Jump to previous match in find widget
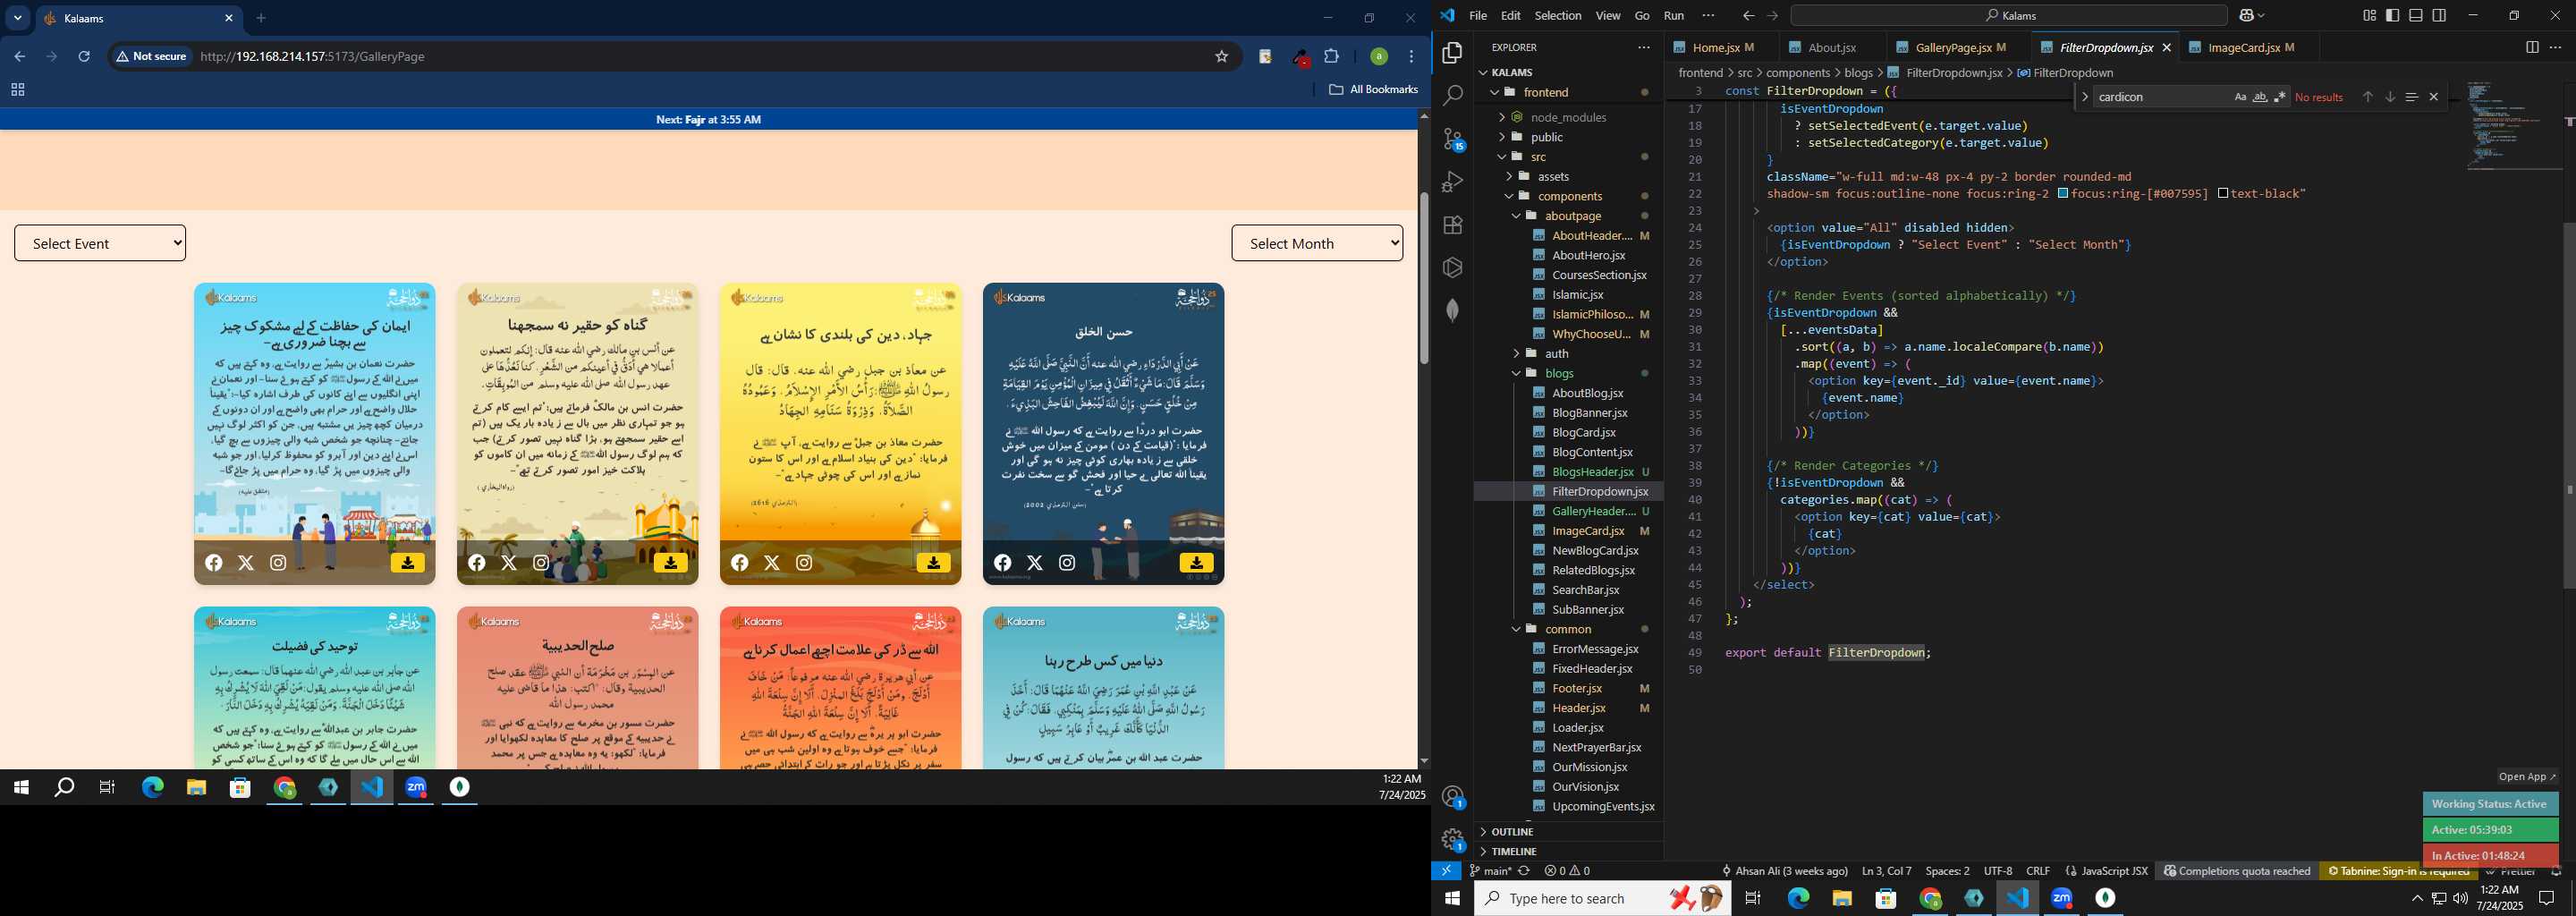The image size is (2576, 916). point(2367,97)
